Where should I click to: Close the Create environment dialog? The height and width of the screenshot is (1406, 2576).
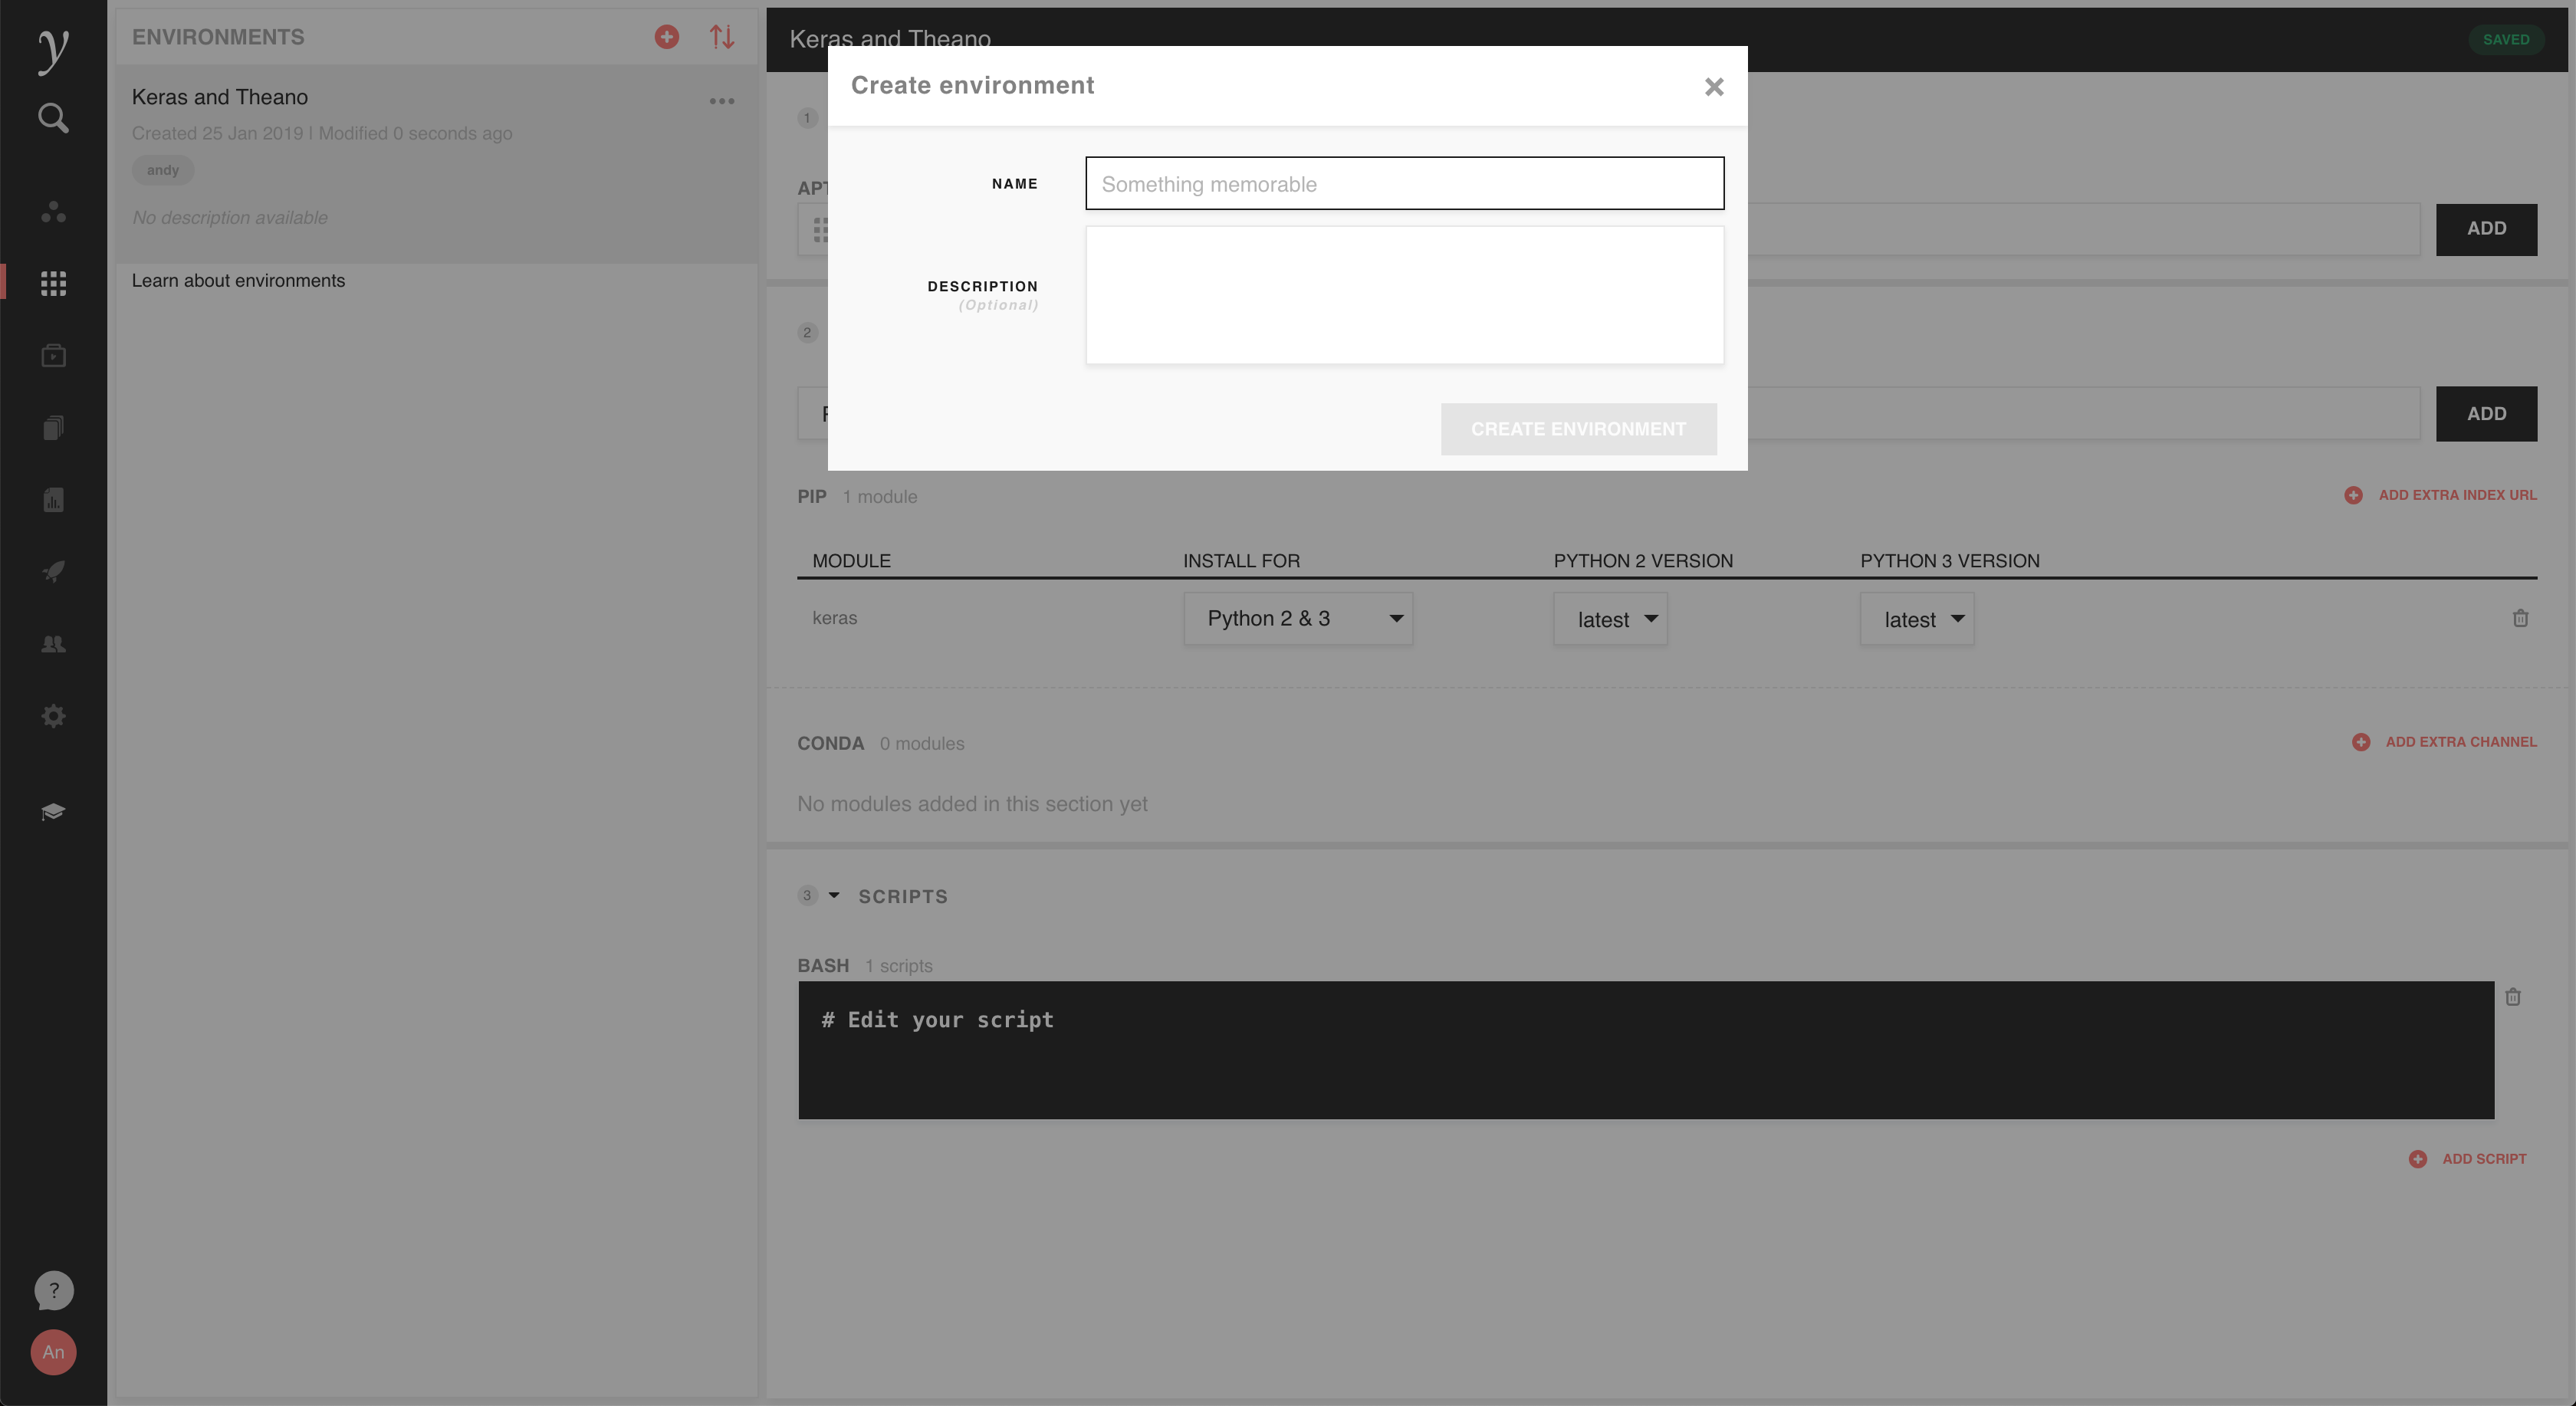(x=1713, y=87)
